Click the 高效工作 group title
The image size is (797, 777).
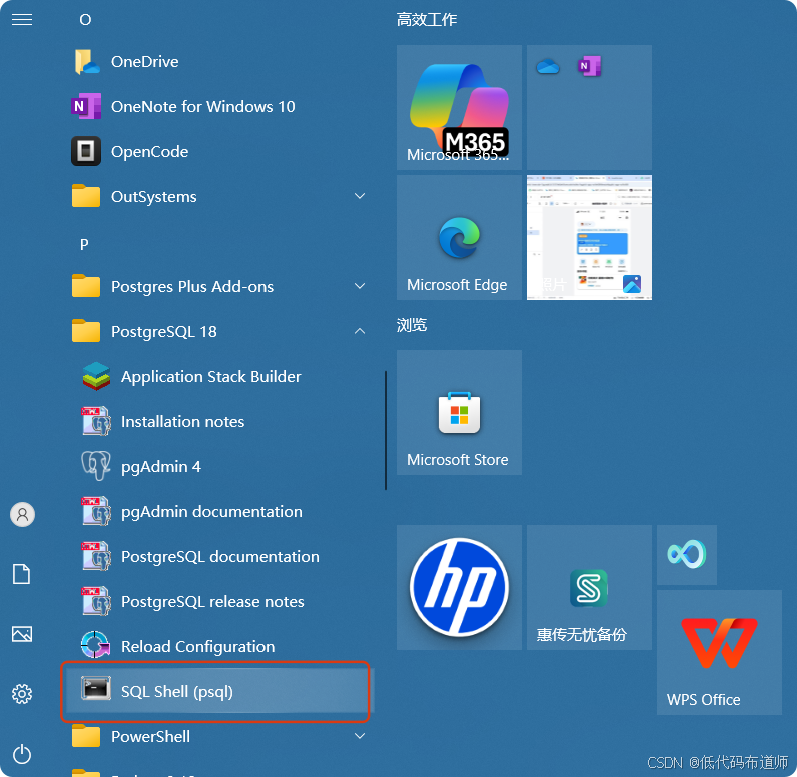tap(427, 19)
